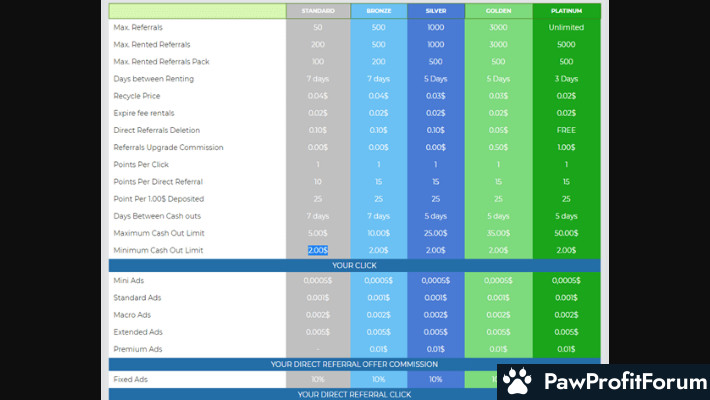
Task: Click the Premium Ads row label
Action: pyautogui.click(x=139, y=349)
